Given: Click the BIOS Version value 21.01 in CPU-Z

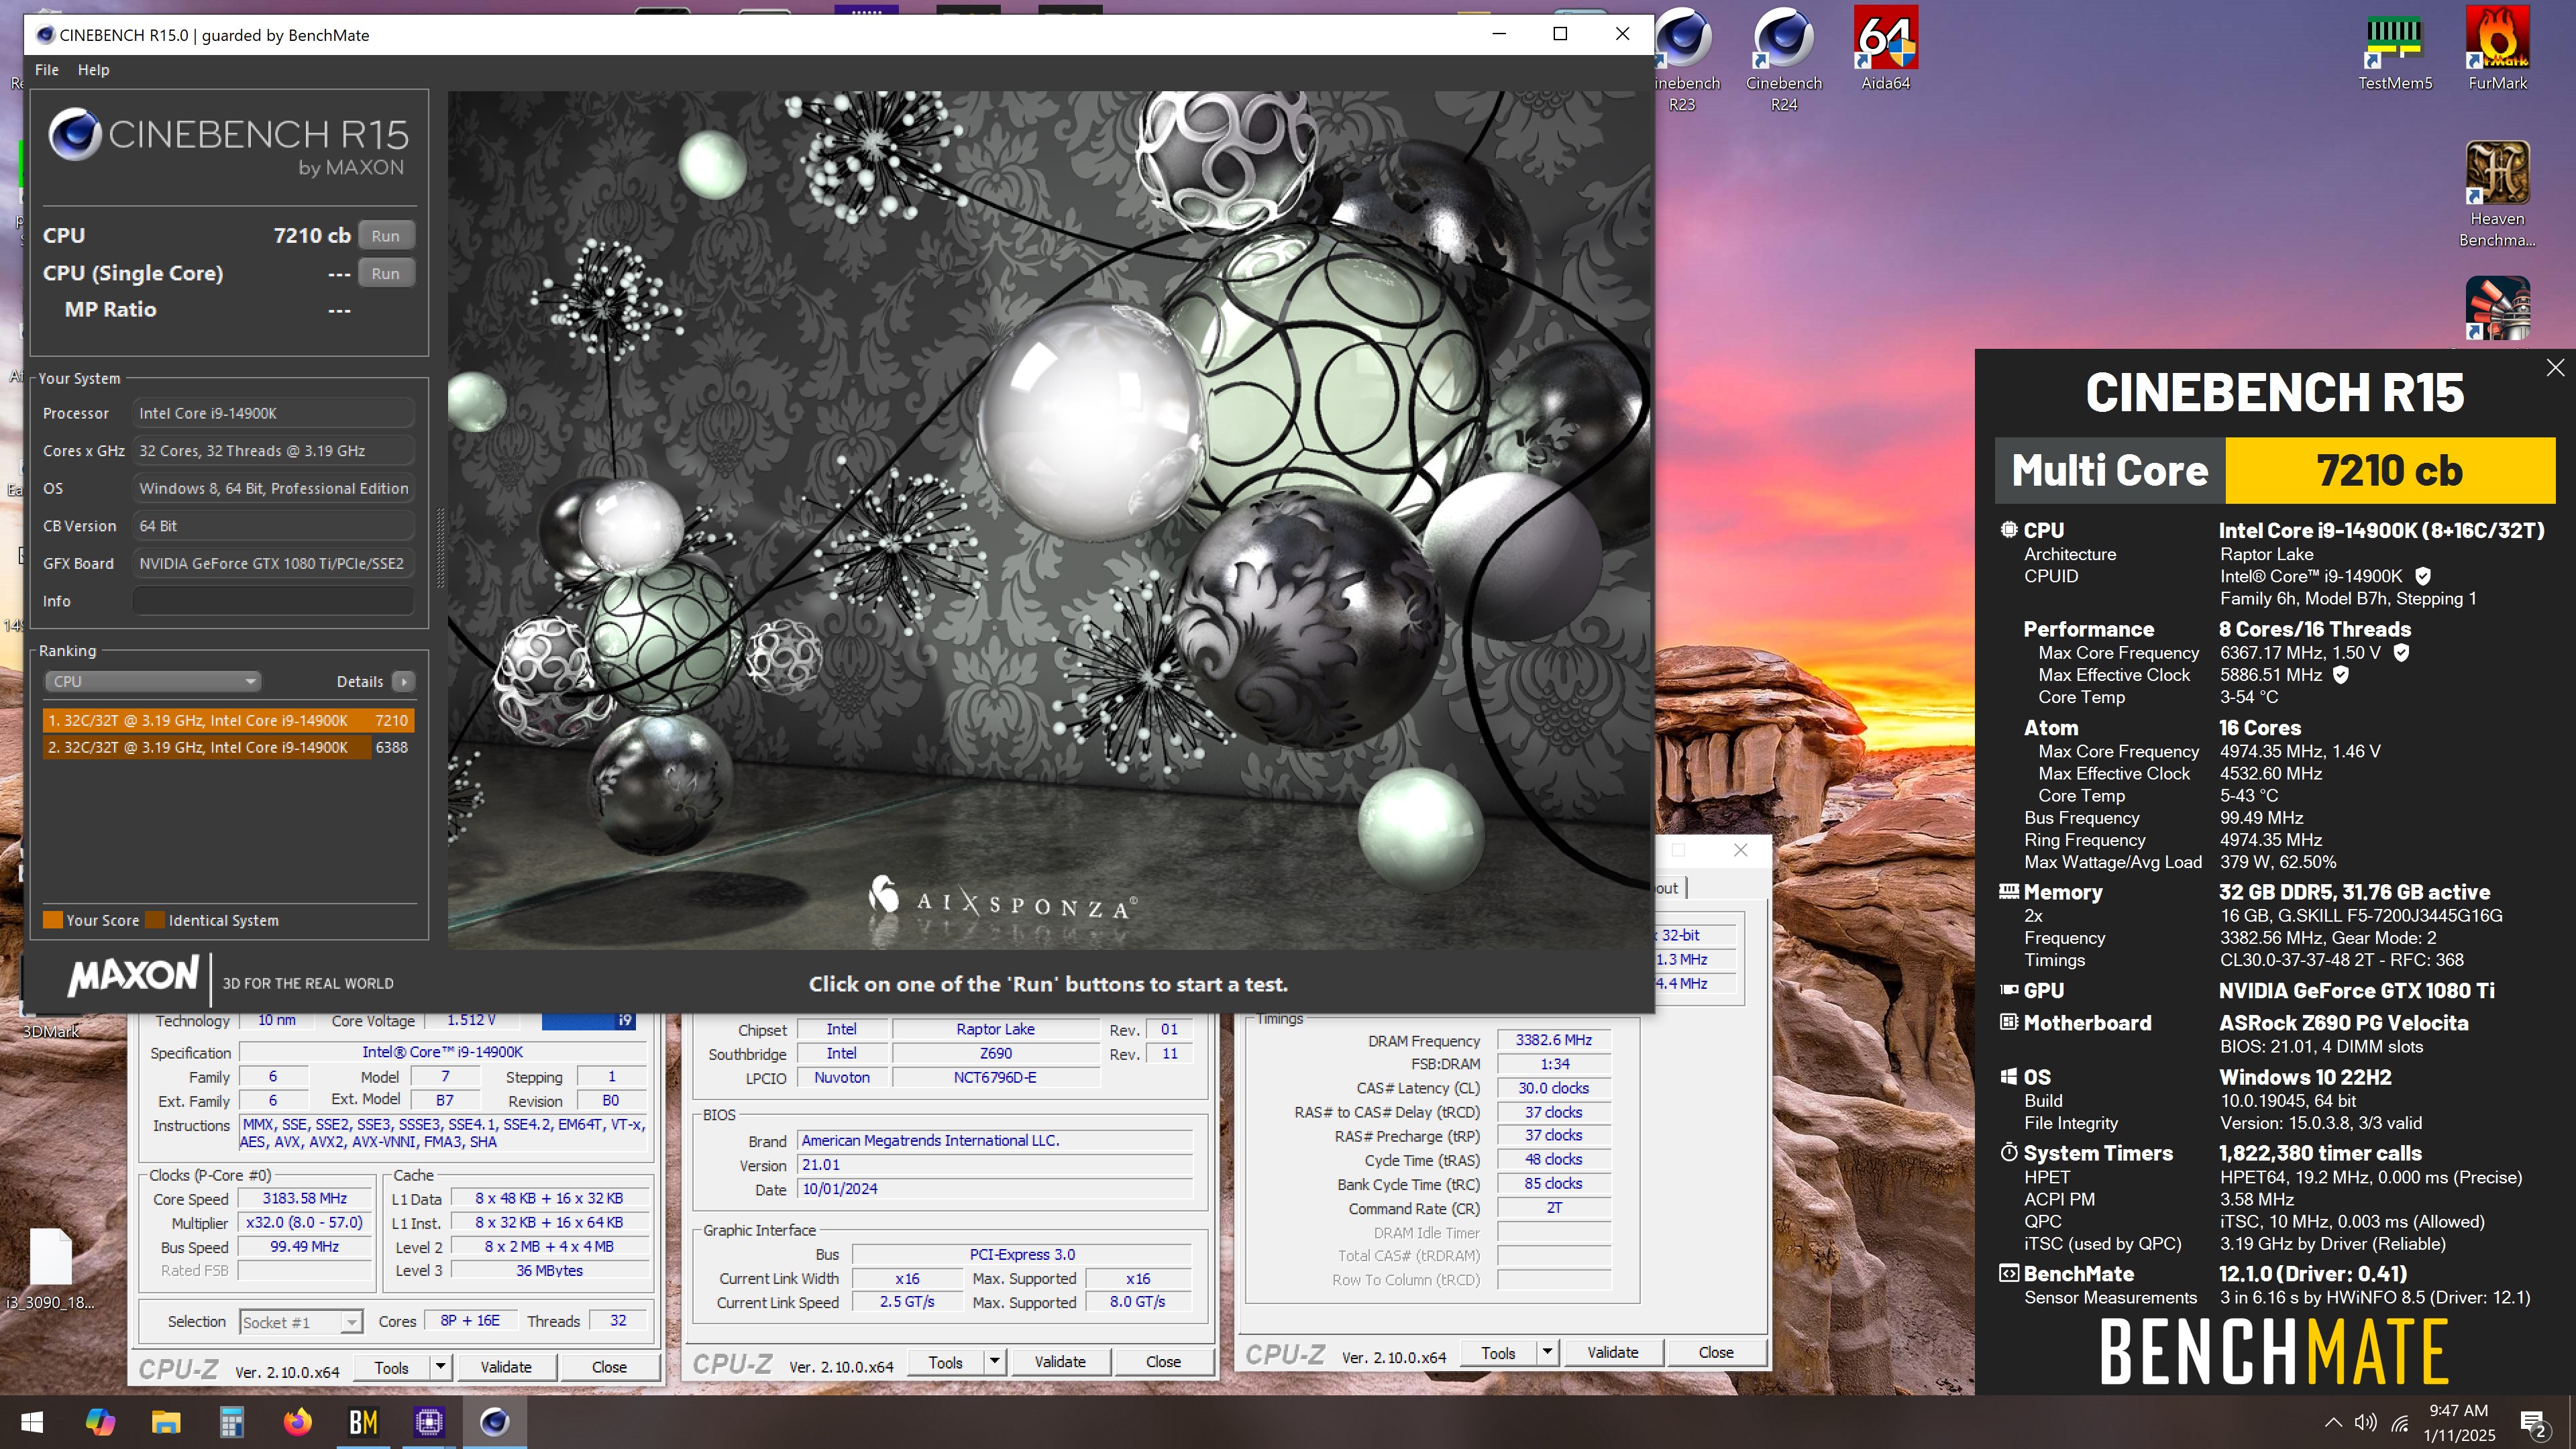Looking at the screenshot, I should tap(995, 1165).
